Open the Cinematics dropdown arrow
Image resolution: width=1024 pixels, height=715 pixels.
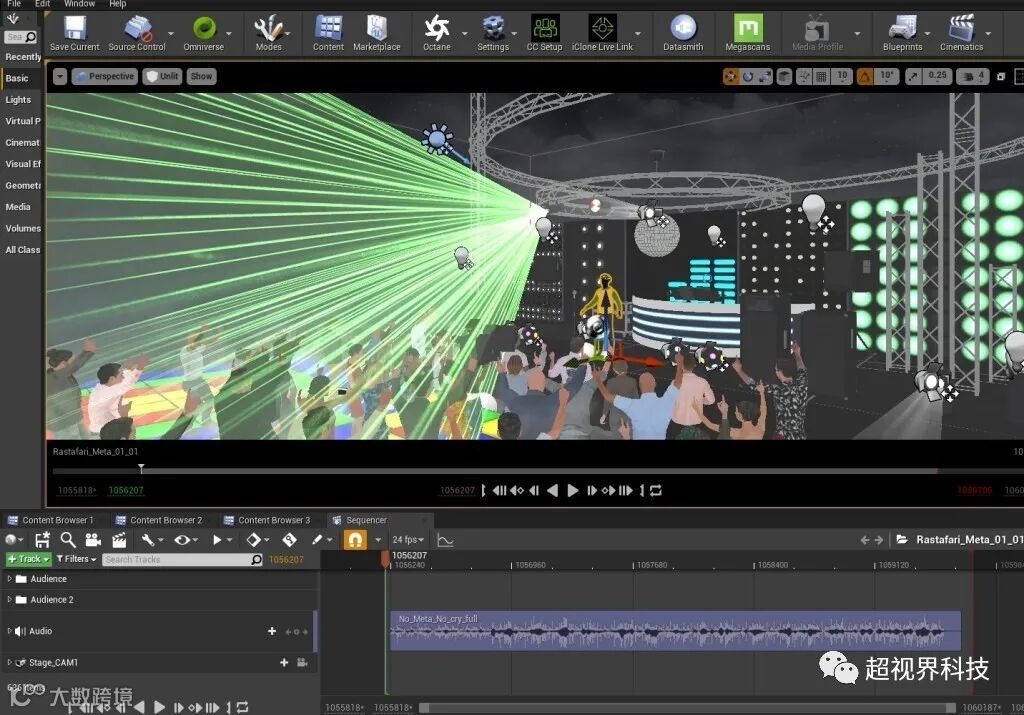988,33
